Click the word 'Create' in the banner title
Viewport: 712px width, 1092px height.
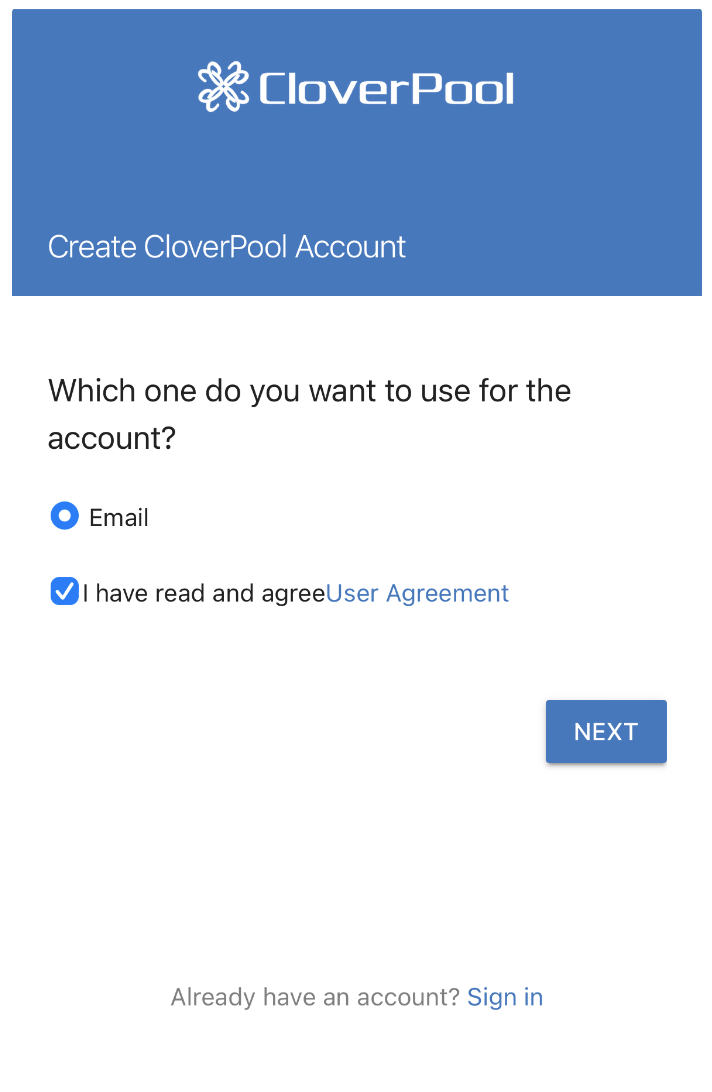(92, 247)
